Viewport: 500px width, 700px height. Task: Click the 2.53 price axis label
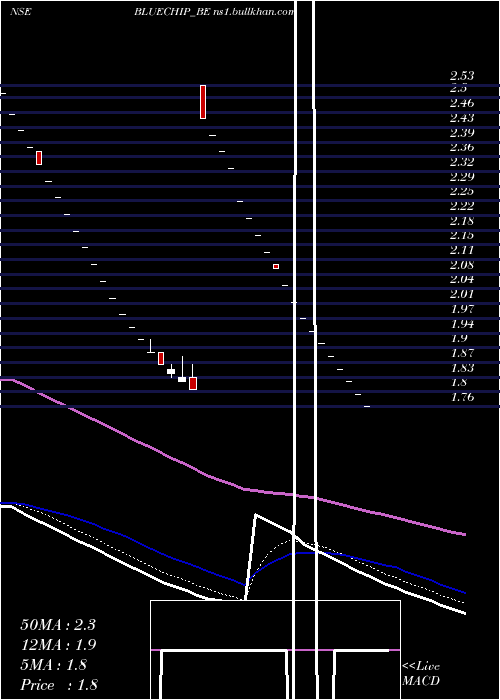click(x=462, y=75)
